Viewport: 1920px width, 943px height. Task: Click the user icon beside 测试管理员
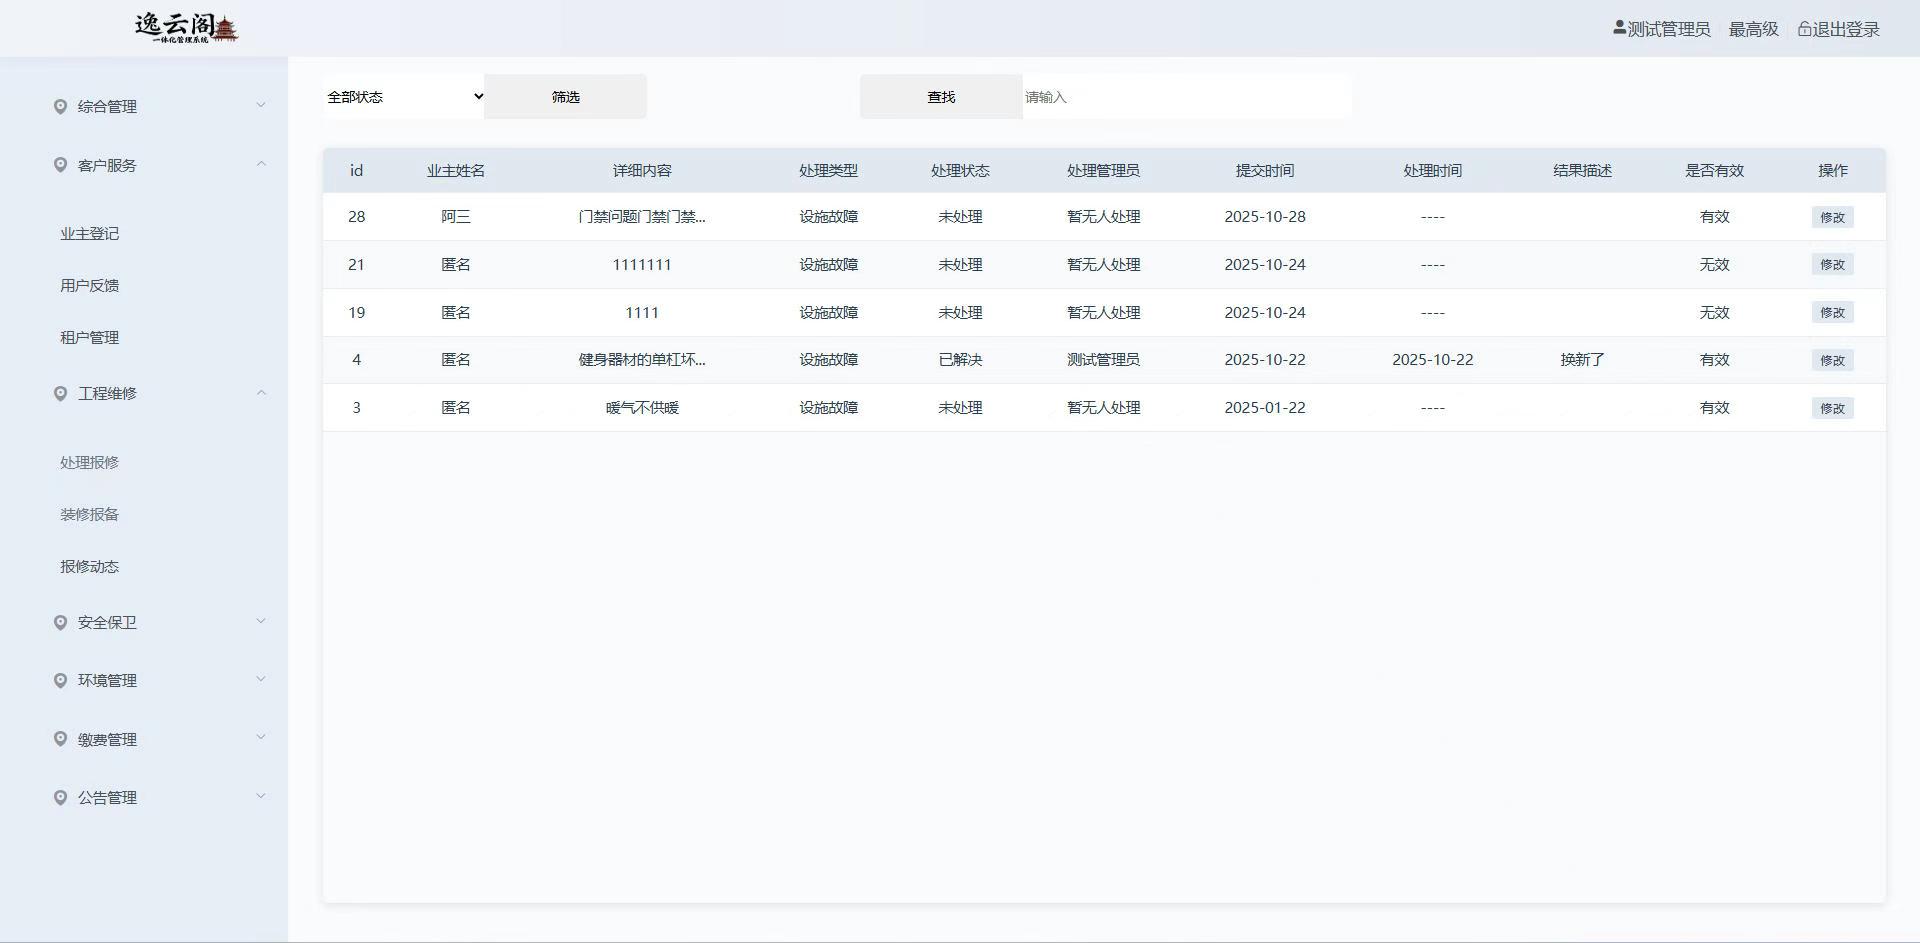(1619, 28)
